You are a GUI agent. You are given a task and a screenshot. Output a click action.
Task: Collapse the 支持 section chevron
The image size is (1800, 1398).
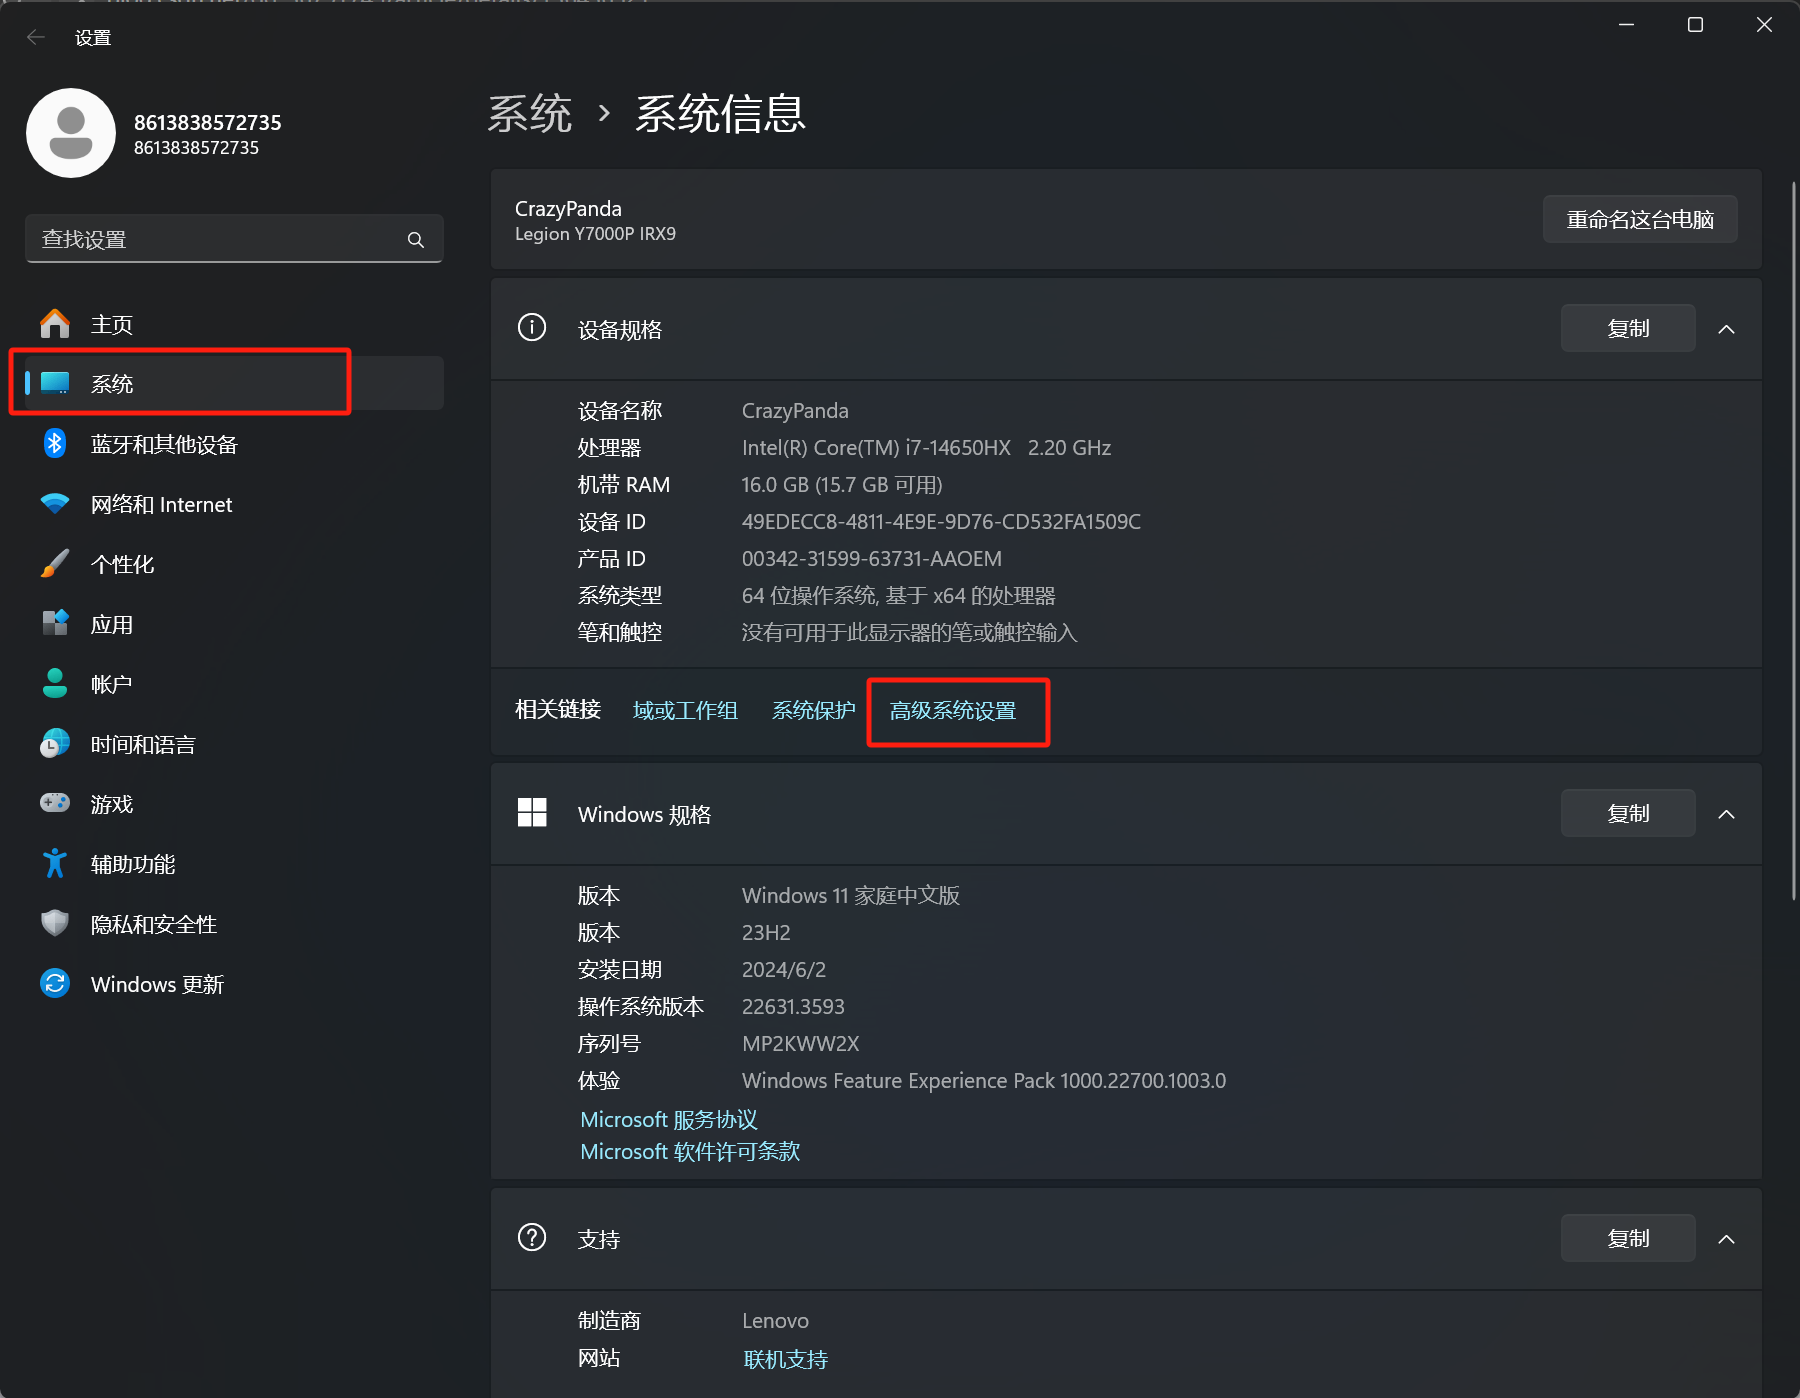click(1726, 1239)
